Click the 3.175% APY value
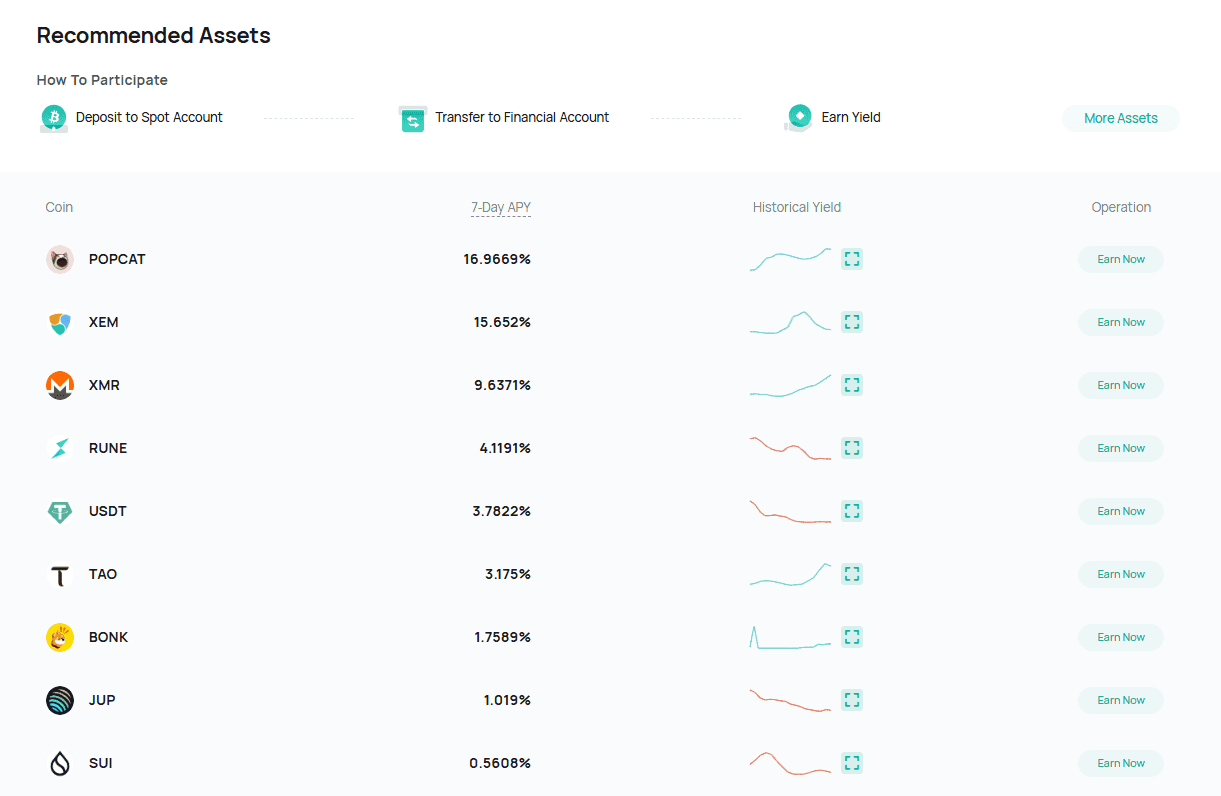Viewport: 1221px width, 796px height. [508, 574]
